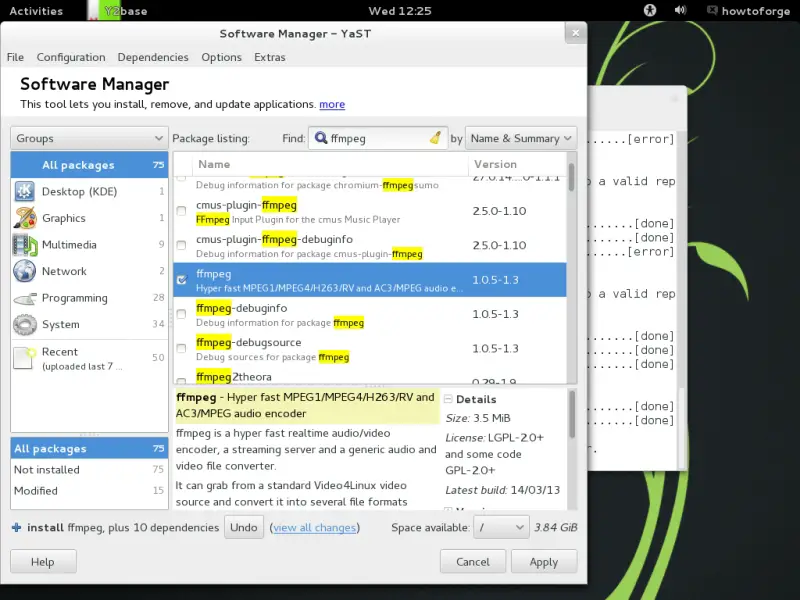Open the howtoforge user menu

[756, 11]
